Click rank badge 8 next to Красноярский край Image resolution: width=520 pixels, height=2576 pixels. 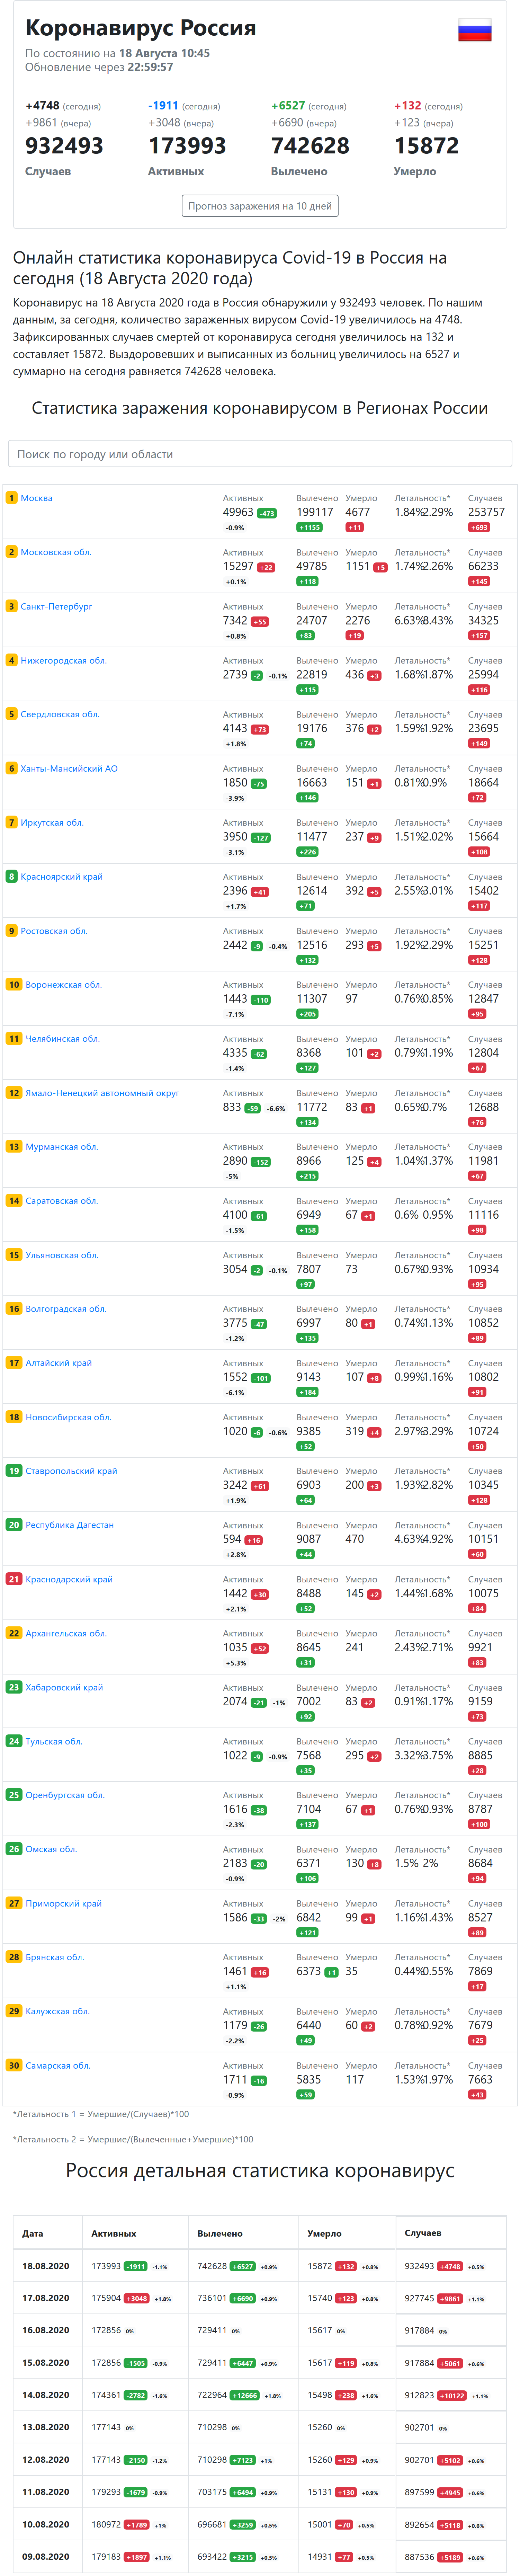click(12, 876)
